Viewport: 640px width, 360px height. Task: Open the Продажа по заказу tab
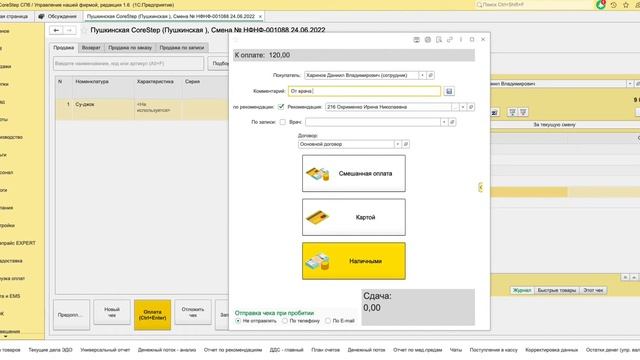pyautogui.click(x=130, y=48)
